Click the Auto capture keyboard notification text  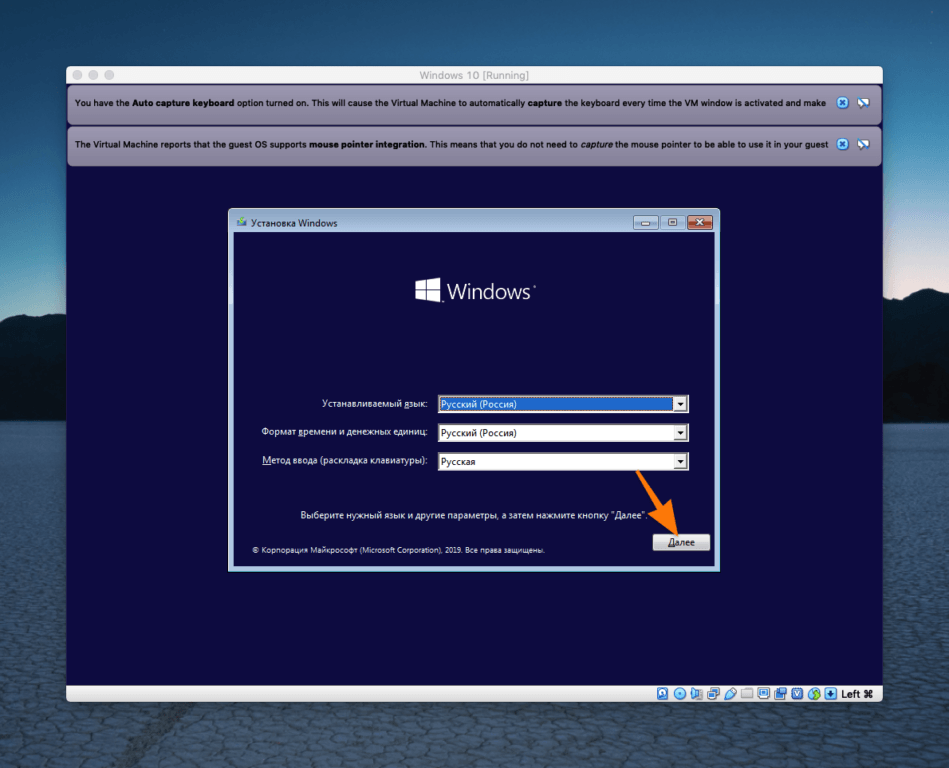450,103
